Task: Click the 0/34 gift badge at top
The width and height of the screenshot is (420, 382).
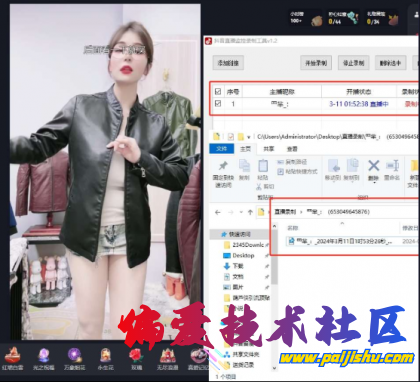Action: pos(382,18)
